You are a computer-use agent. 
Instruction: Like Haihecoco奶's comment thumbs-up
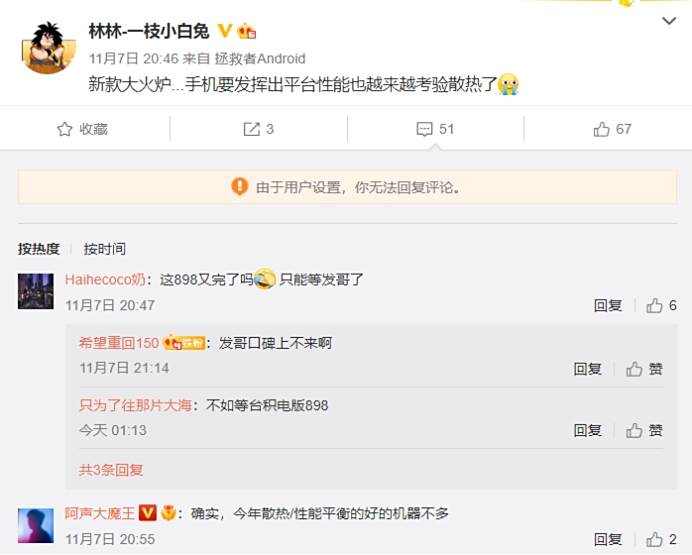click(654, 305)
